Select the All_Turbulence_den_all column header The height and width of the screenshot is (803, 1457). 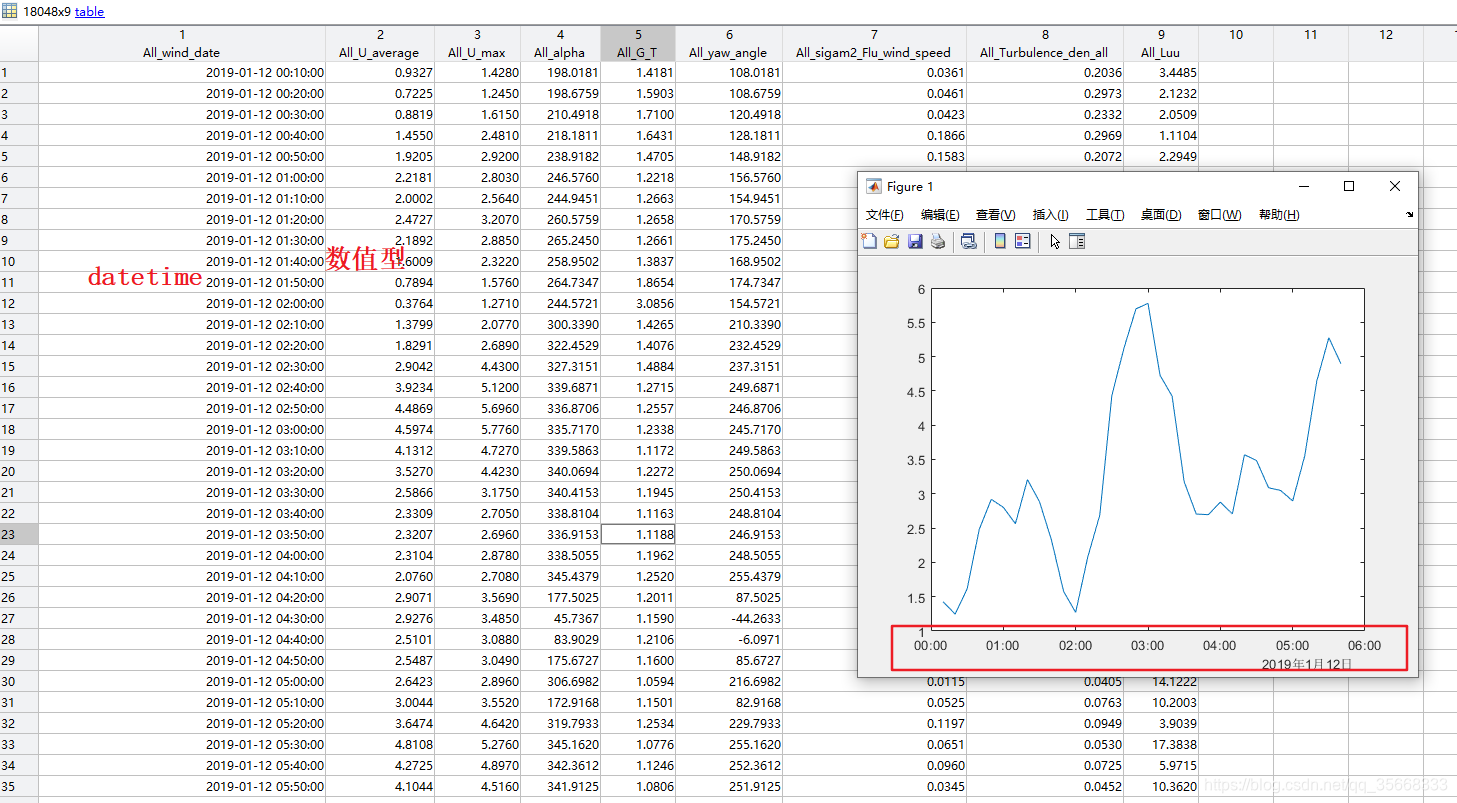[x=1045, y=44]
